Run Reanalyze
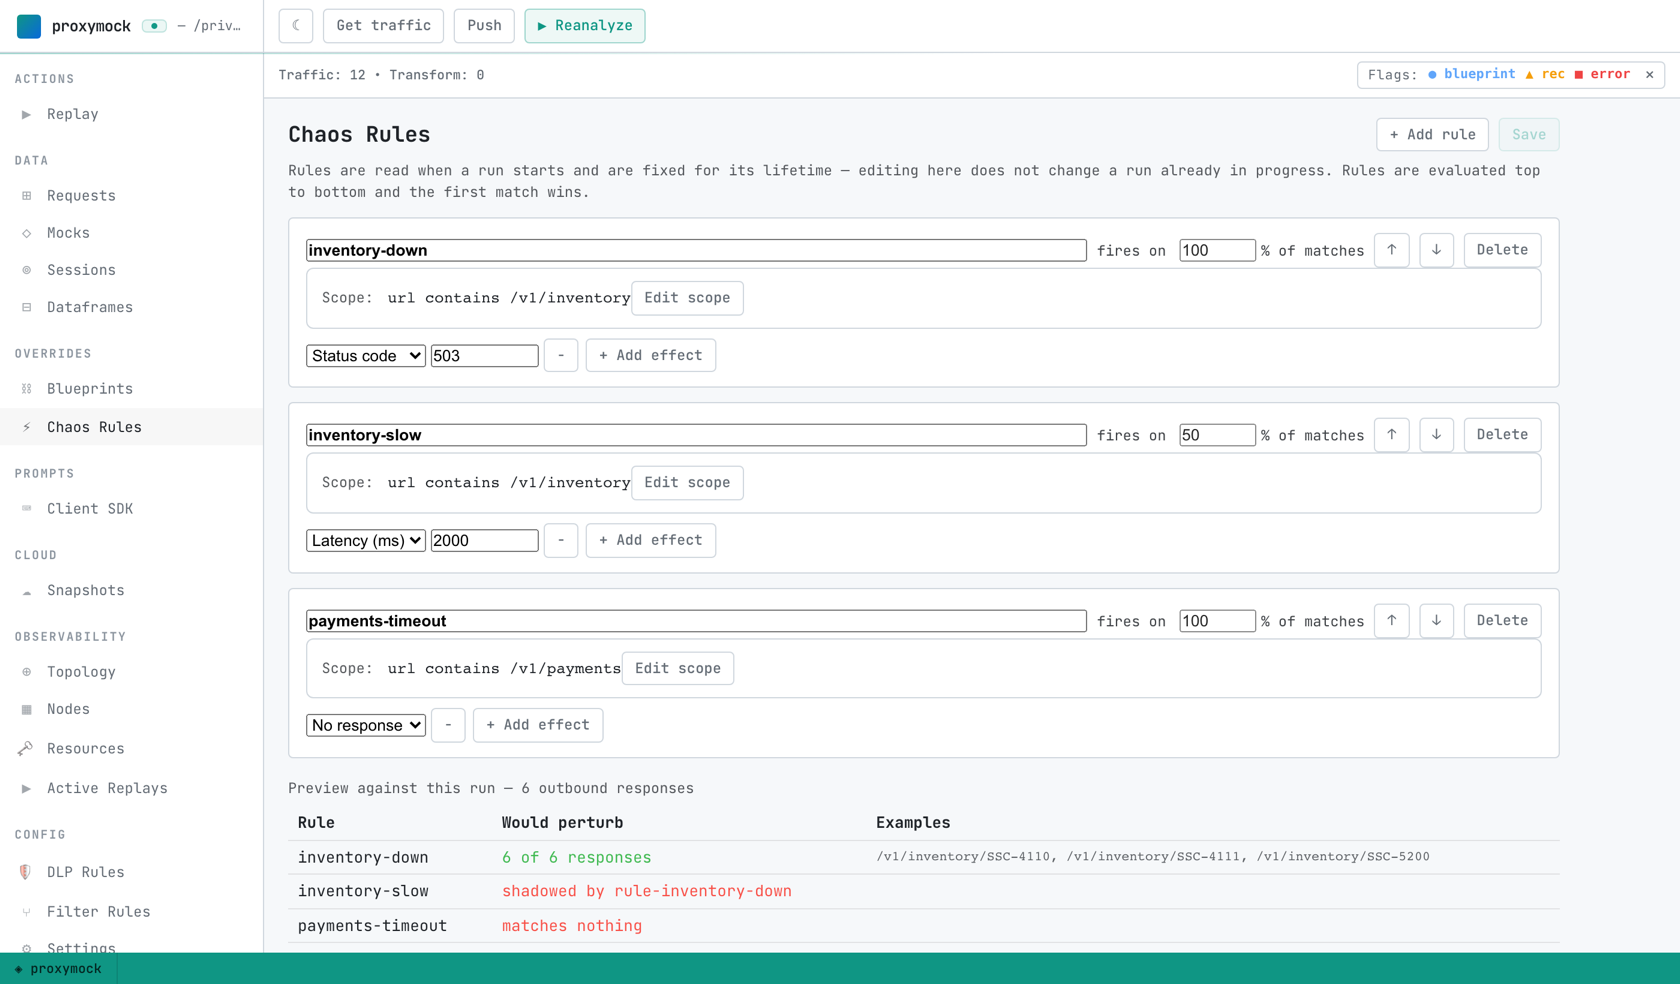 [585, 26]
